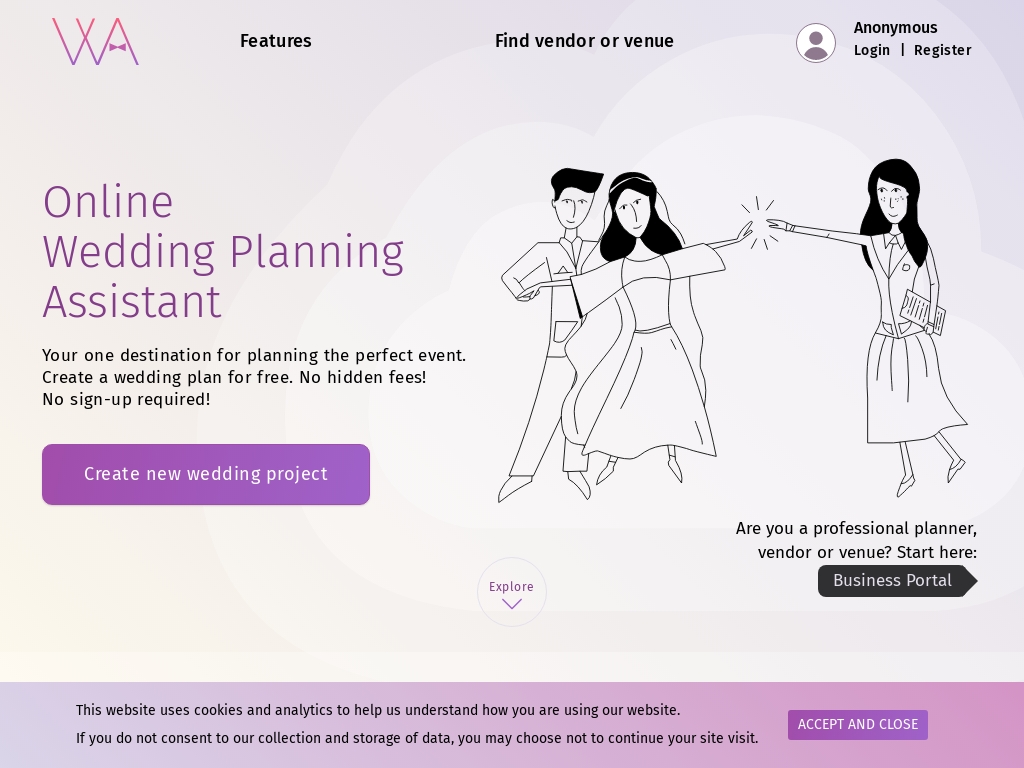
Task: Open the Anonymous user avatar icon
Action: 816,42
